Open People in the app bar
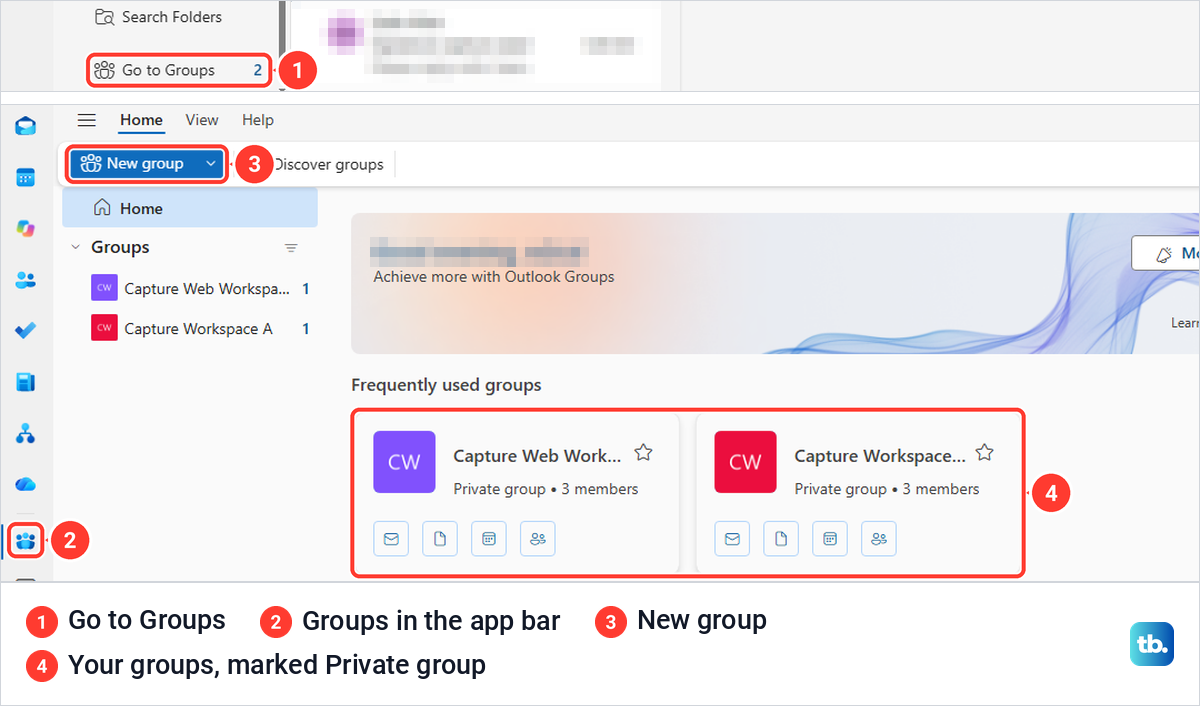 coord(26,281)
